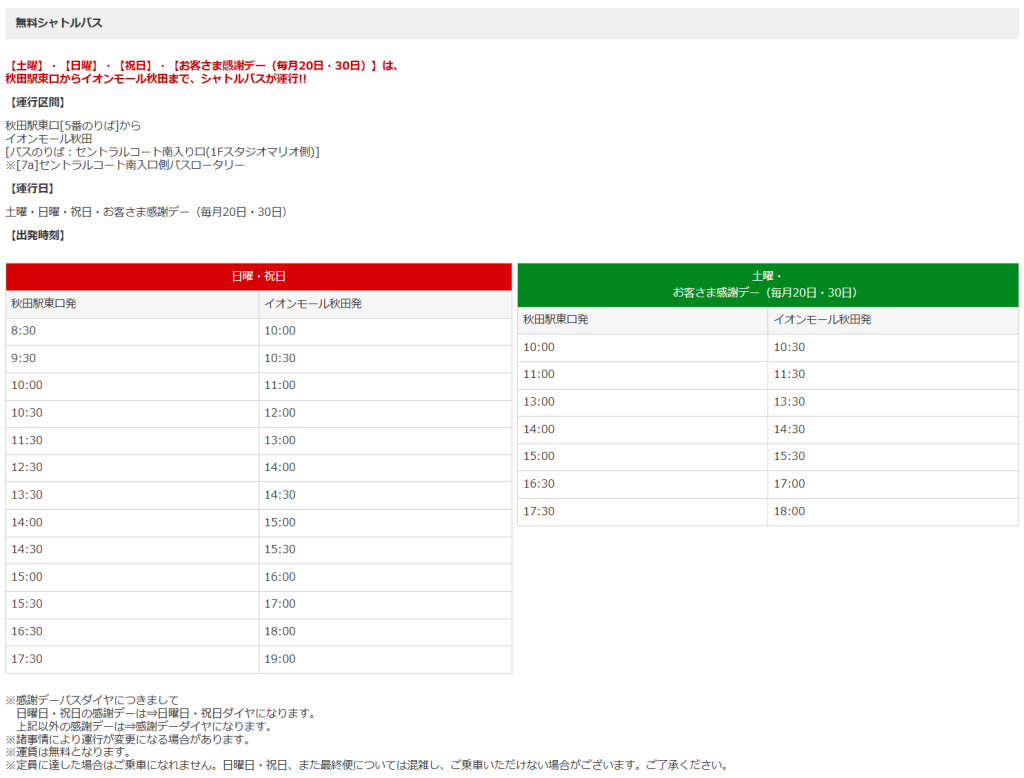Select the 【運行区間】 heading

click(36, 103)
